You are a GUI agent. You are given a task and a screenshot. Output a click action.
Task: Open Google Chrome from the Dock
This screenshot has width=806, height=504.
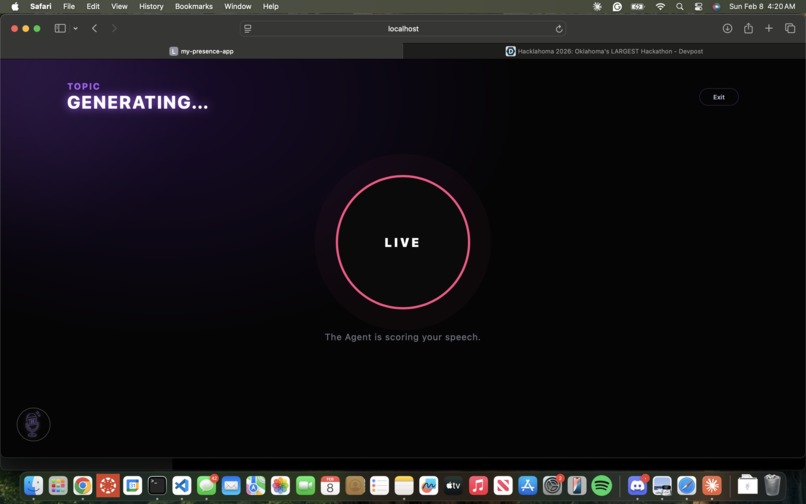pos(83,485)
